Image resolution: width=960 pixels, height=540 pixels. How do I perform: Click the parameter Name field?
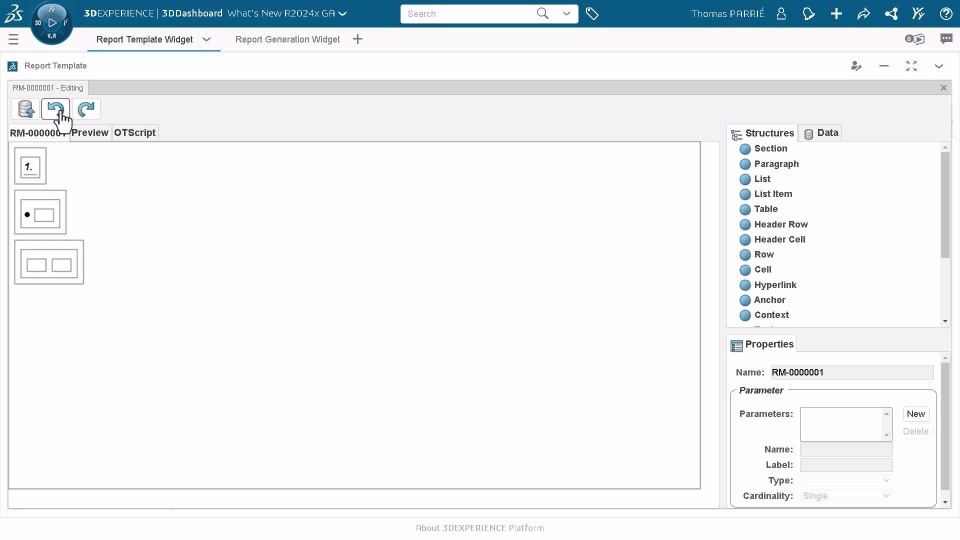pyautogui.click(x=846, y=449)
